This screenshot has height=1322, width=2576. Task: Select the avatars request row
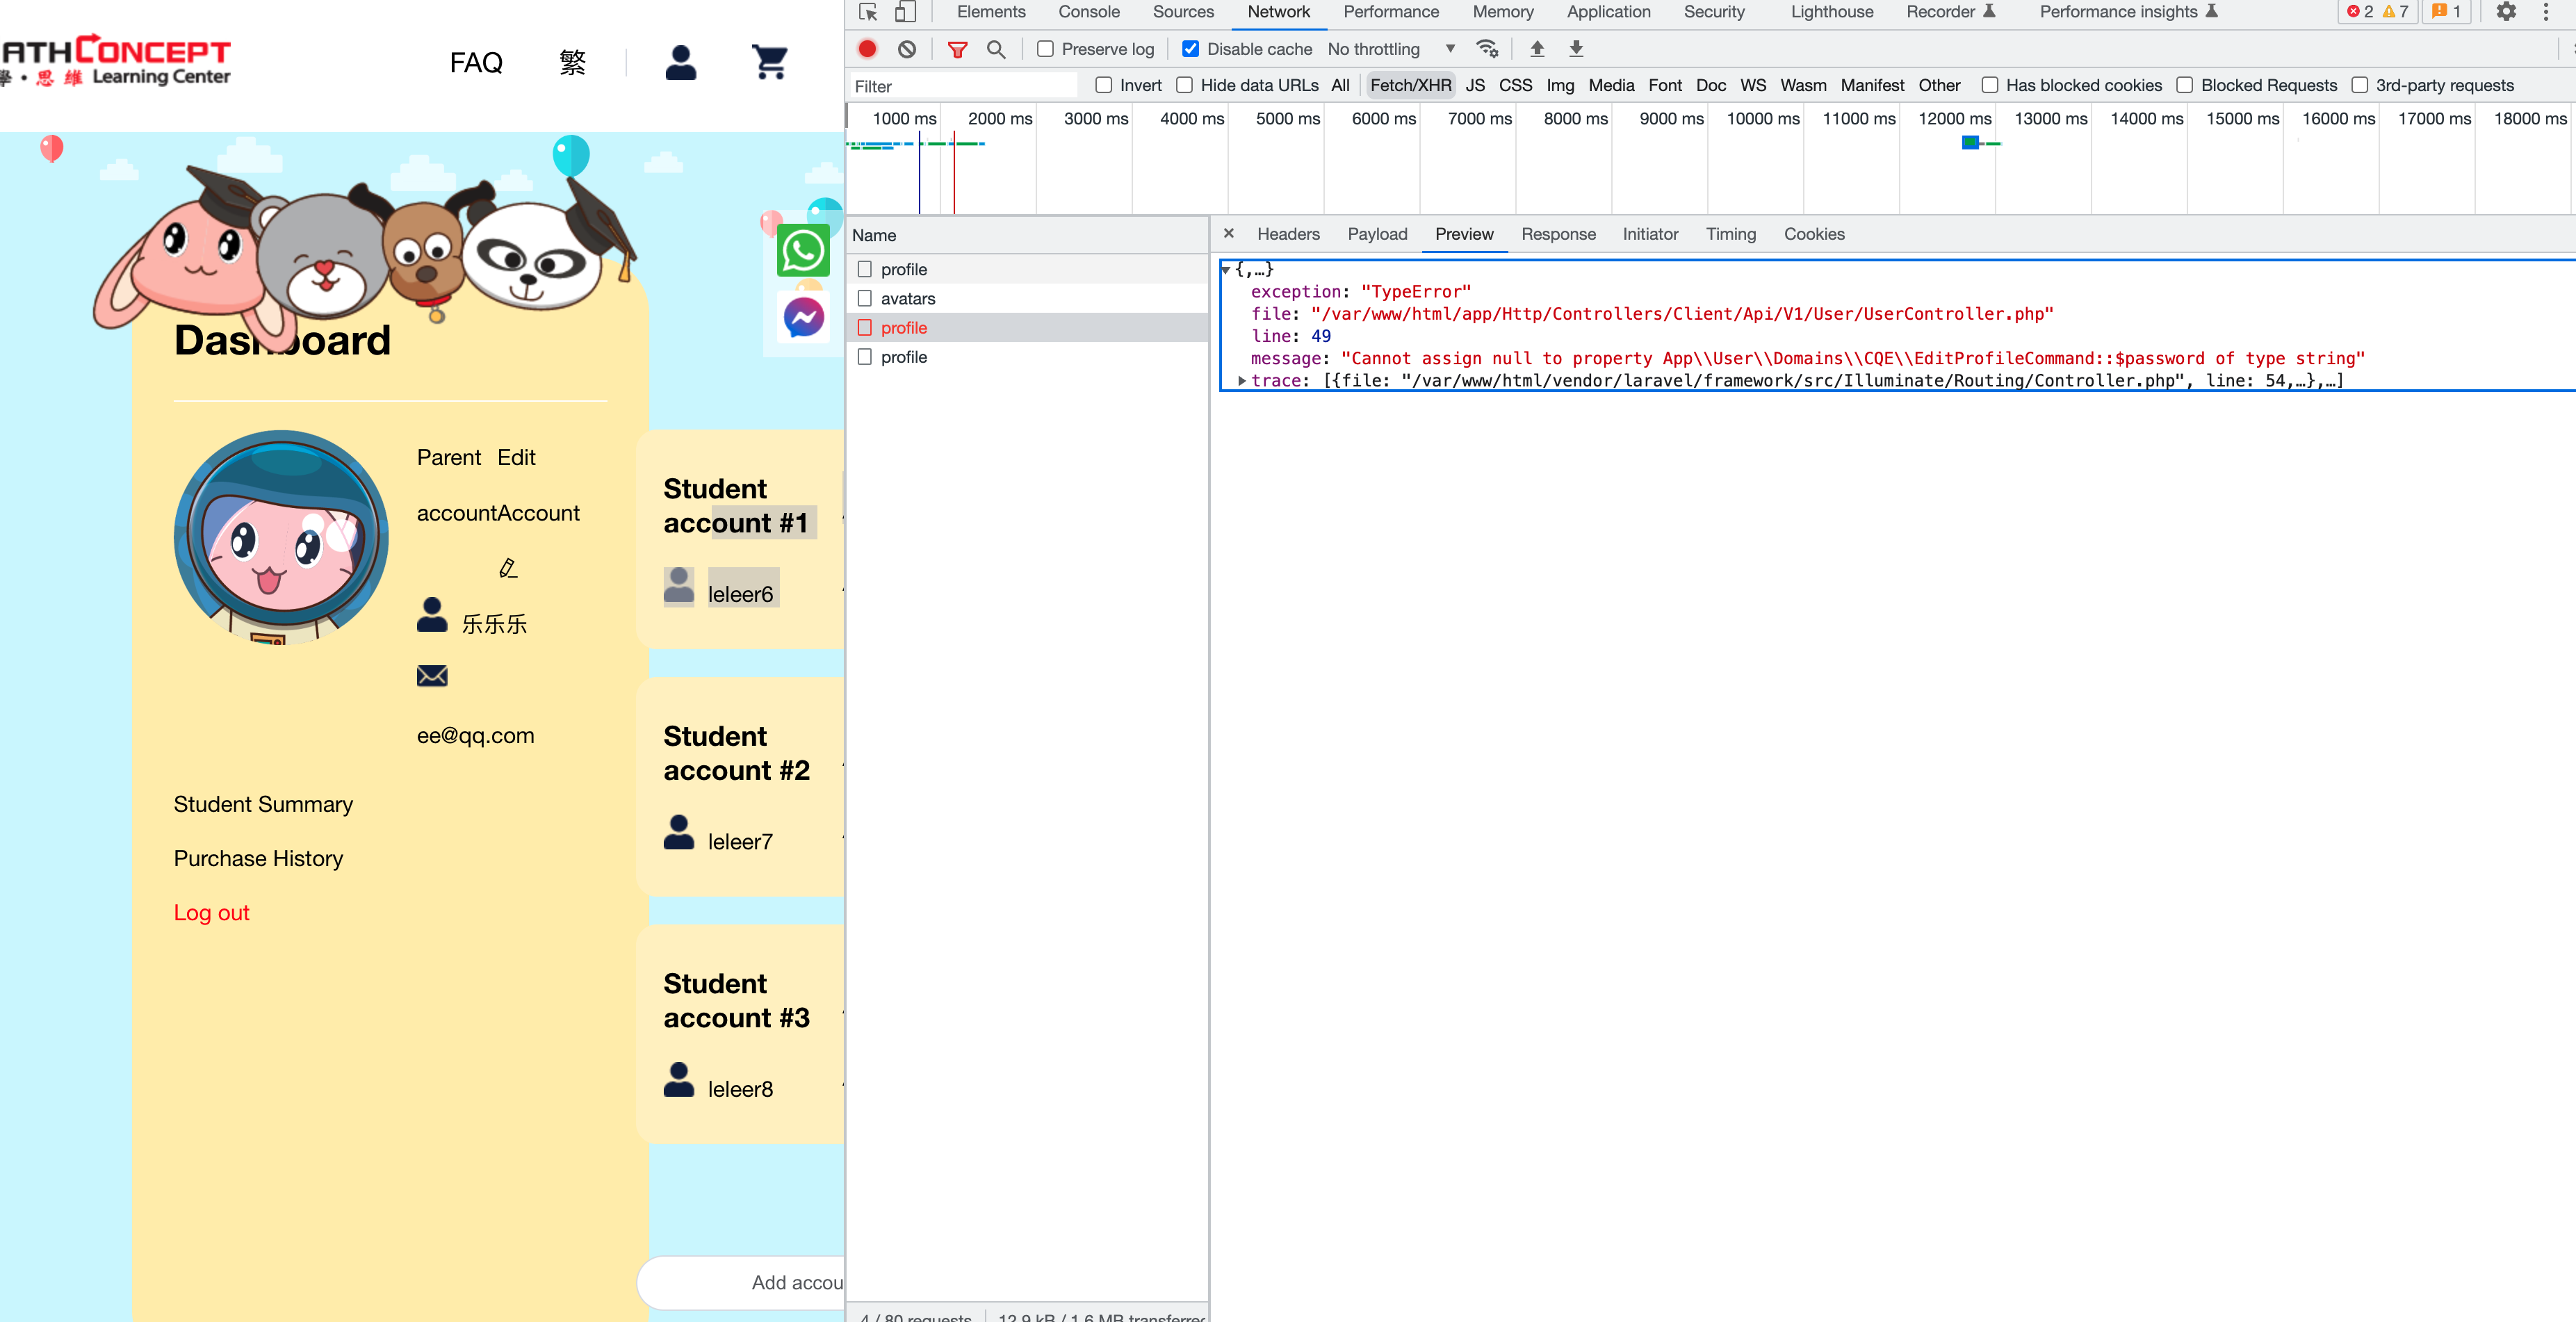pyautogui.click(x=1026, y=298)
